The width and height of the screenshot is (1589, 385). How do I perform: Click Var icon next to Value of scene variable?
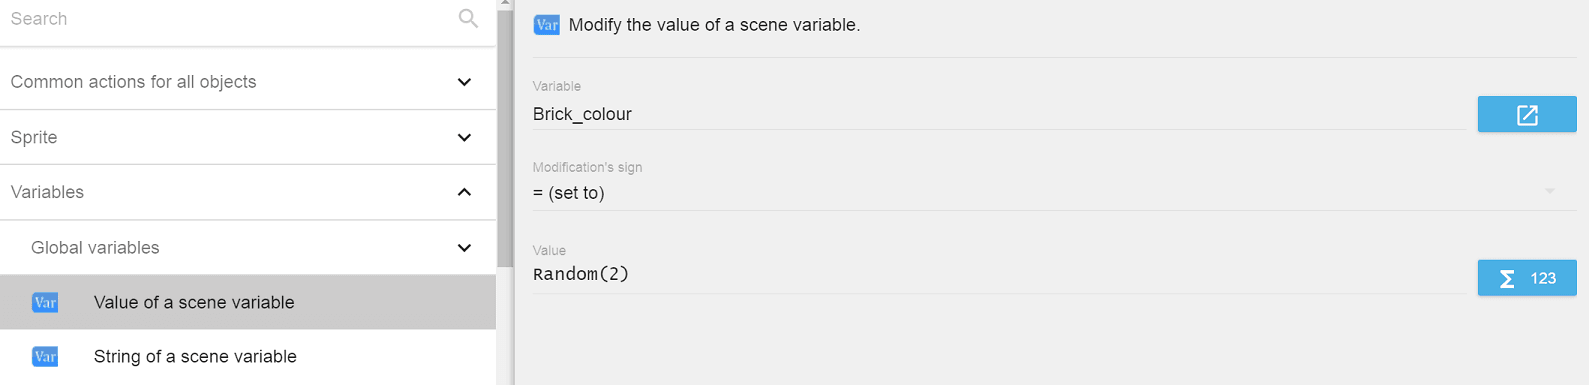(x=45, y=302)
